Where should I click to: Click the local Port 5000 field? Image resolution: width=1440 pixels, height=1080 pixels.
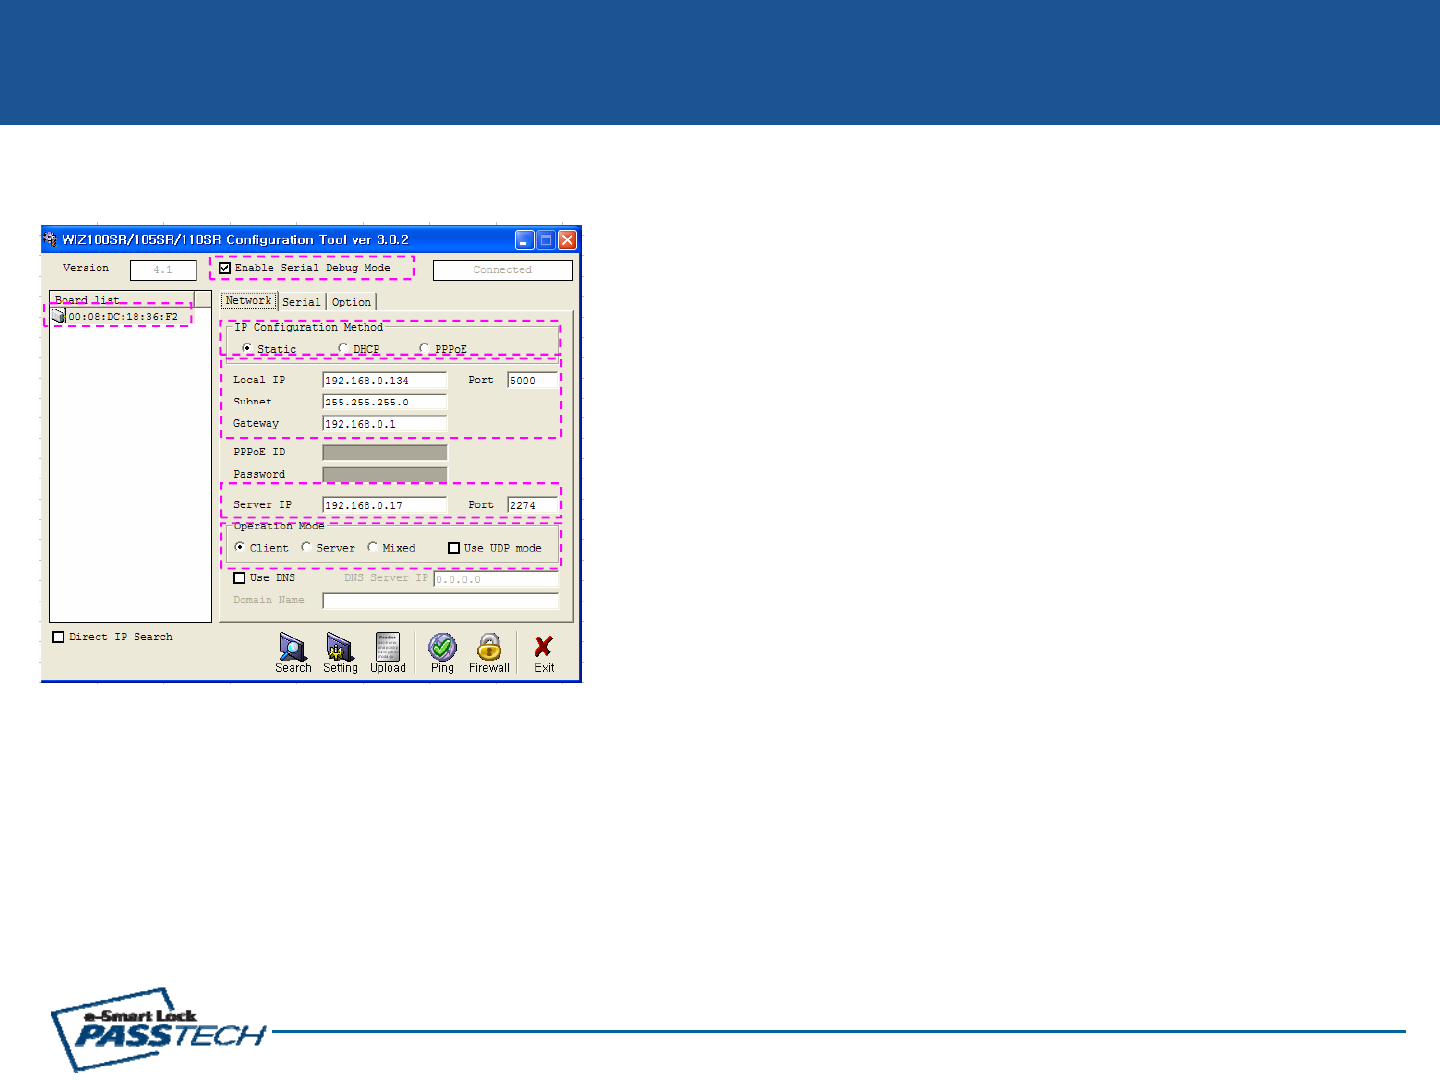click(533, 380)
